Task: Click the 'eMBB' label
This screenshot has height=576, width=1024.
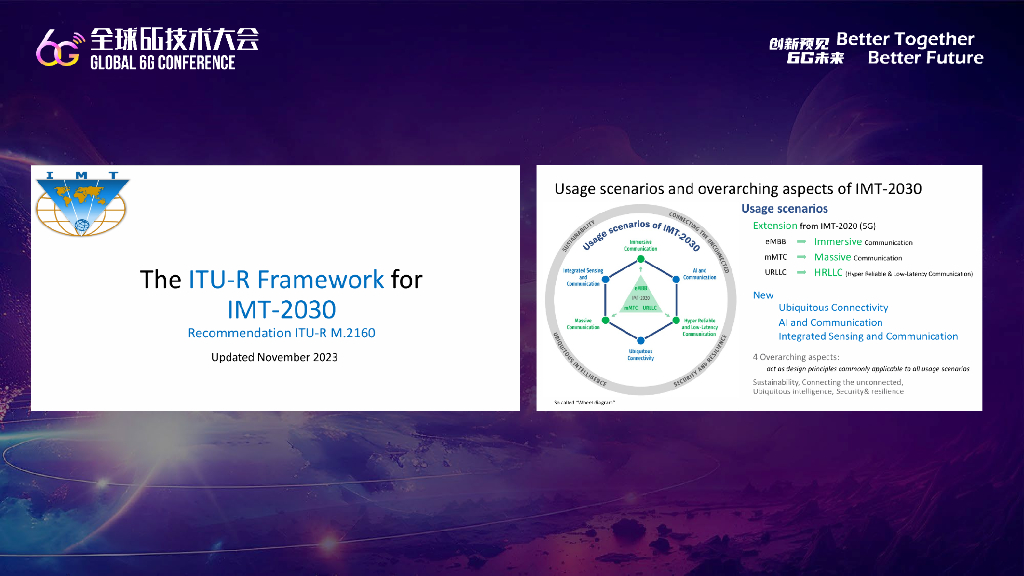Action: tap(775, 242)
